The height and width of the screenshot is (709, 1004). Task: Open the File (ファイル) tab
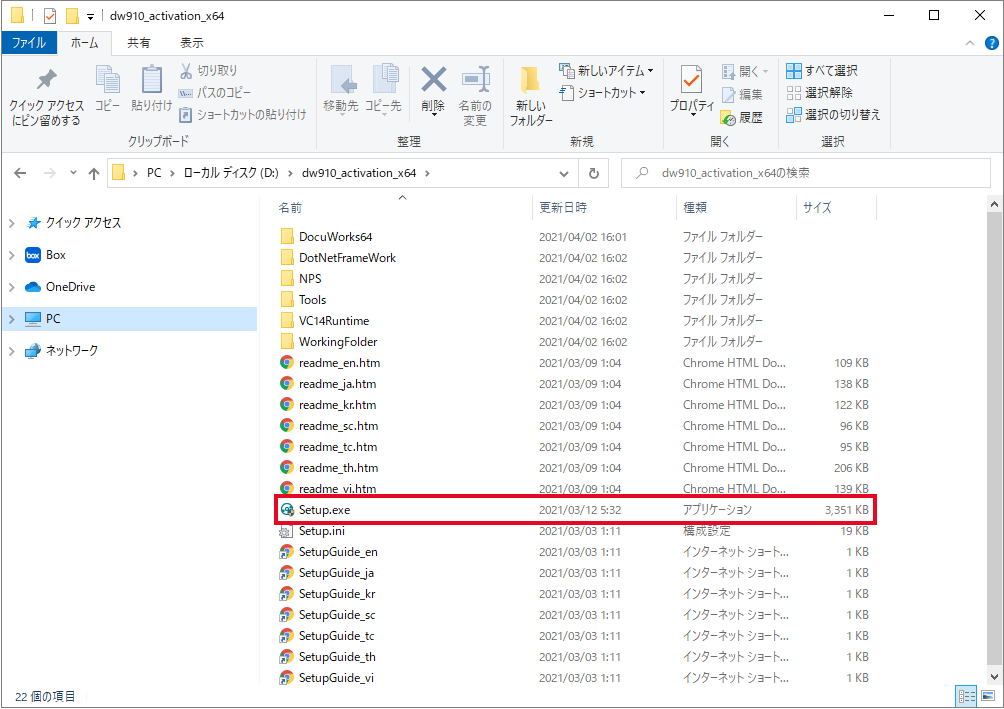29,43
